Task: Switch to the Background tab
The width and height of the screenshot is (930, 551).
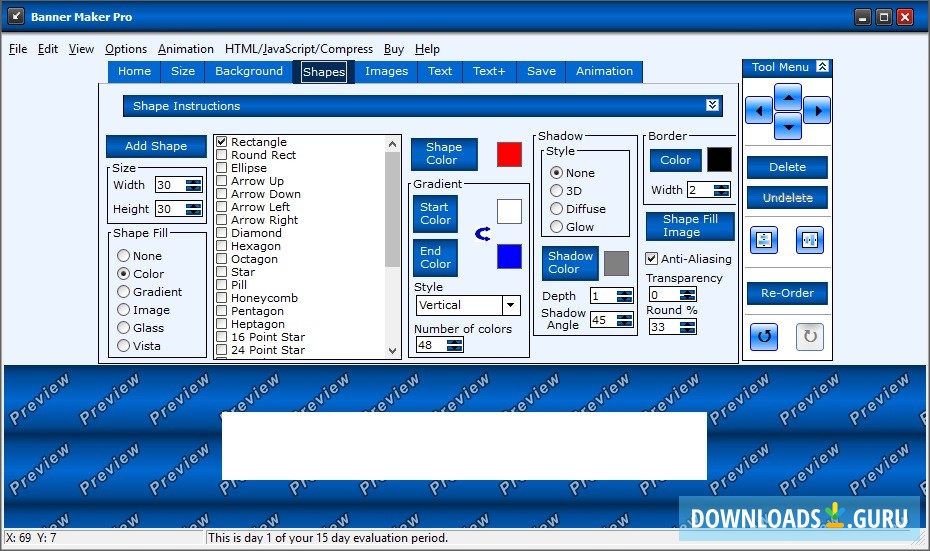Action: [249, 71]
